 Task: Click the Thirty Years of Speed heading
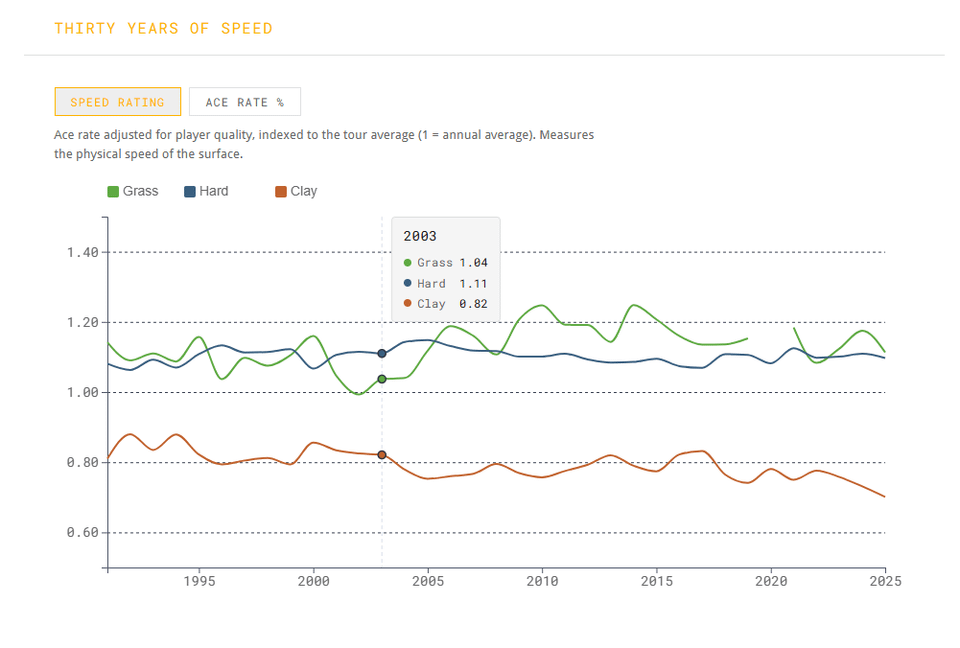click(163, 28)
